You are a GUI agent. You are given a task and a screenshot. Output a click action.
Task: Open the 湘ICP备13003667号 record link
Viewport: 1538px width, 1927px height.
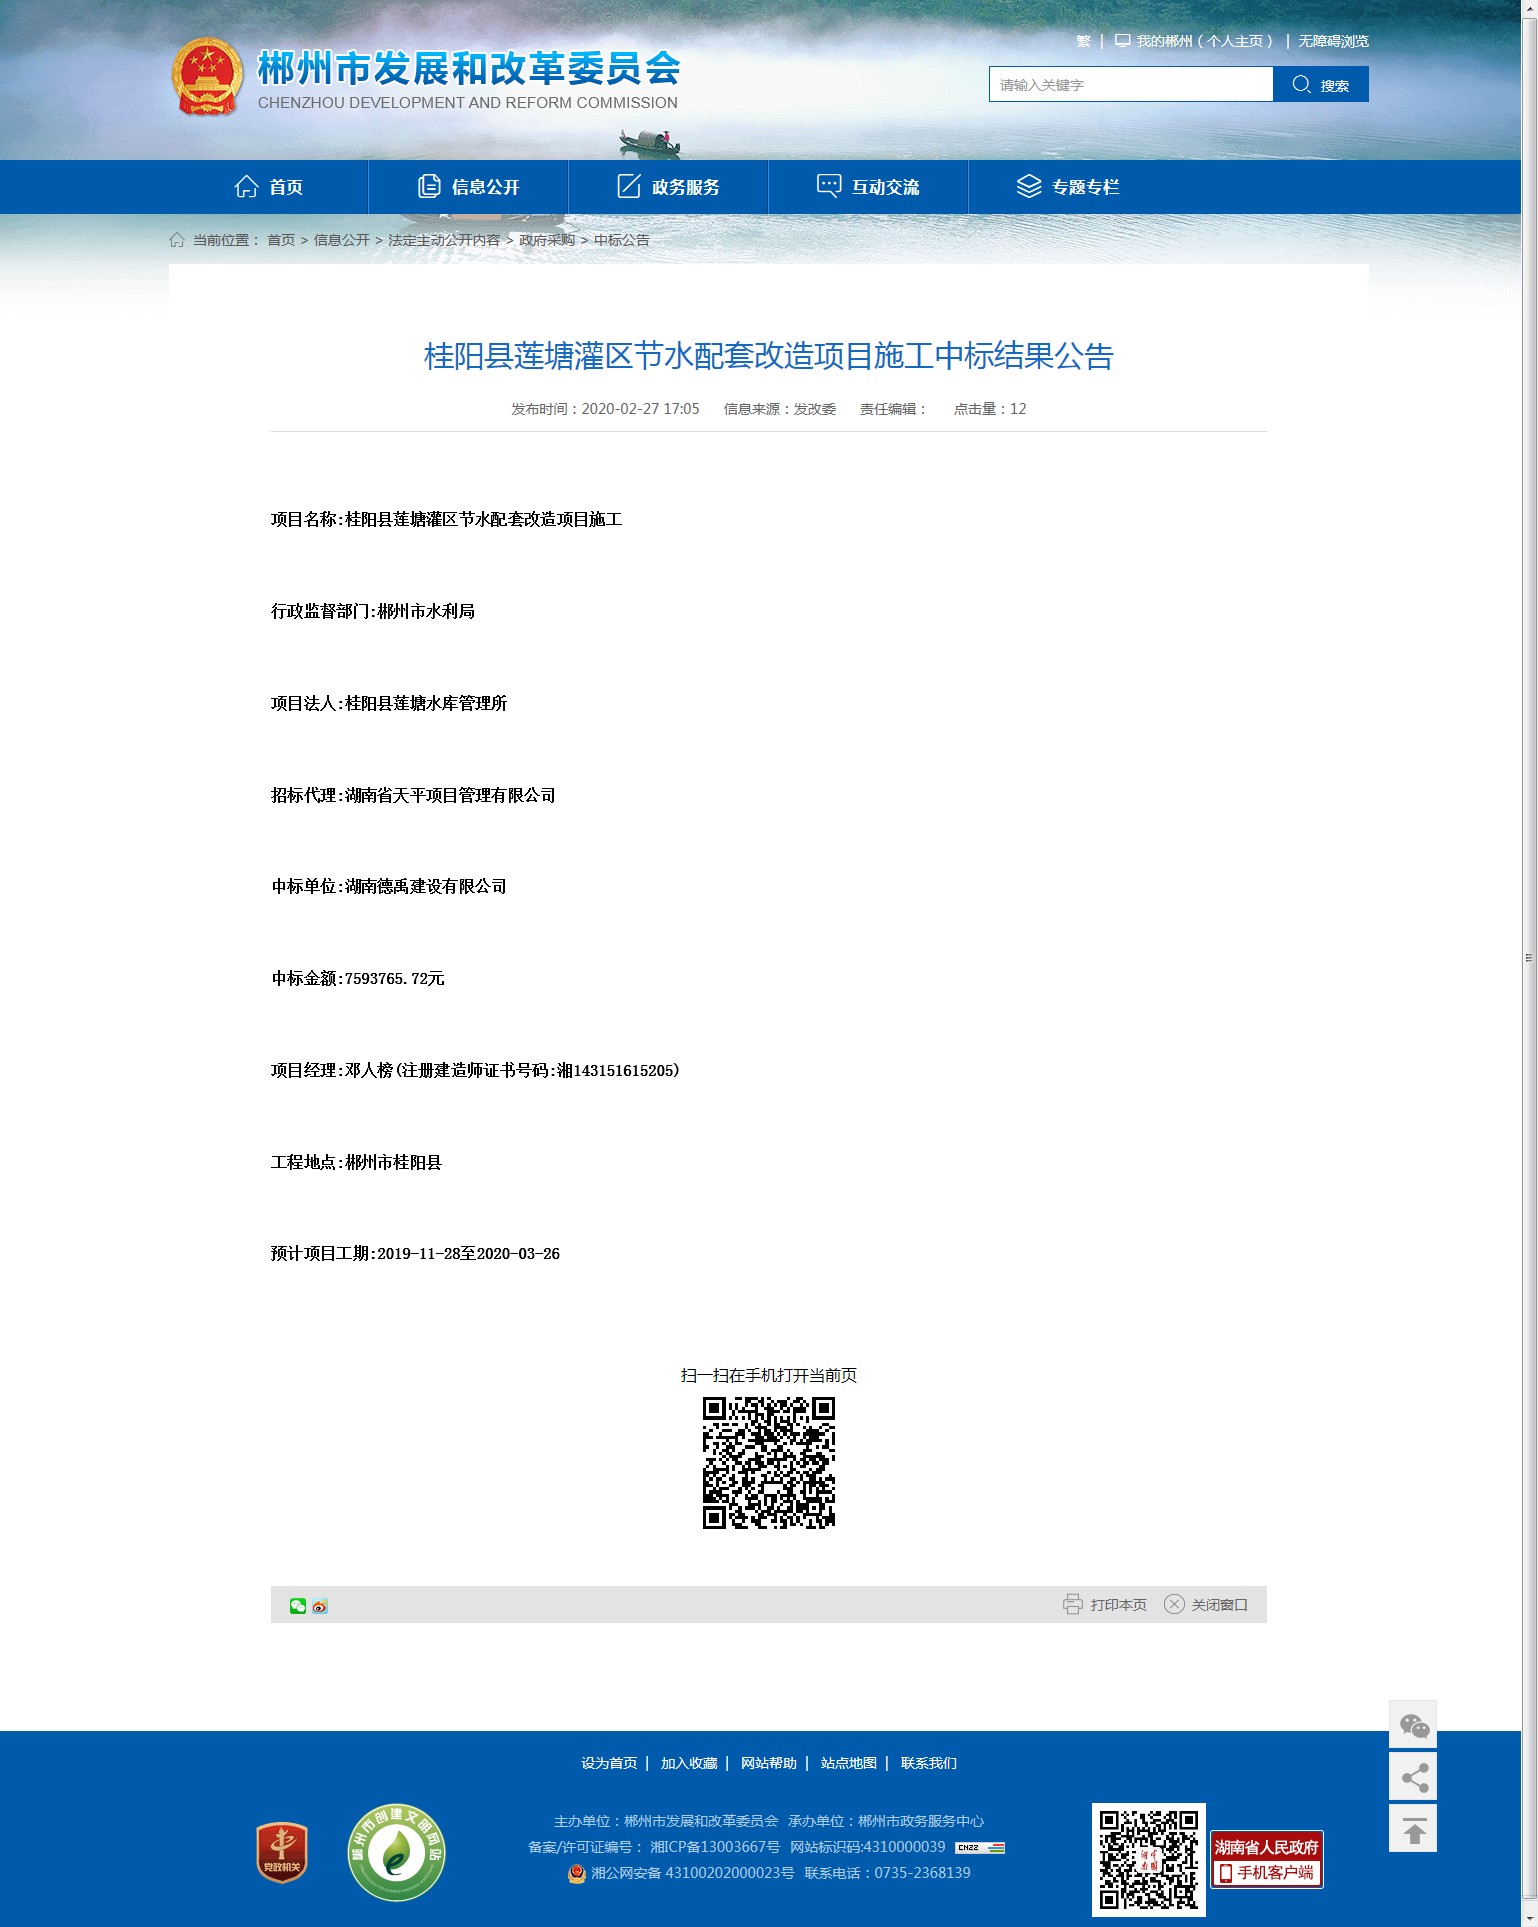click(x=715, y=1847)
